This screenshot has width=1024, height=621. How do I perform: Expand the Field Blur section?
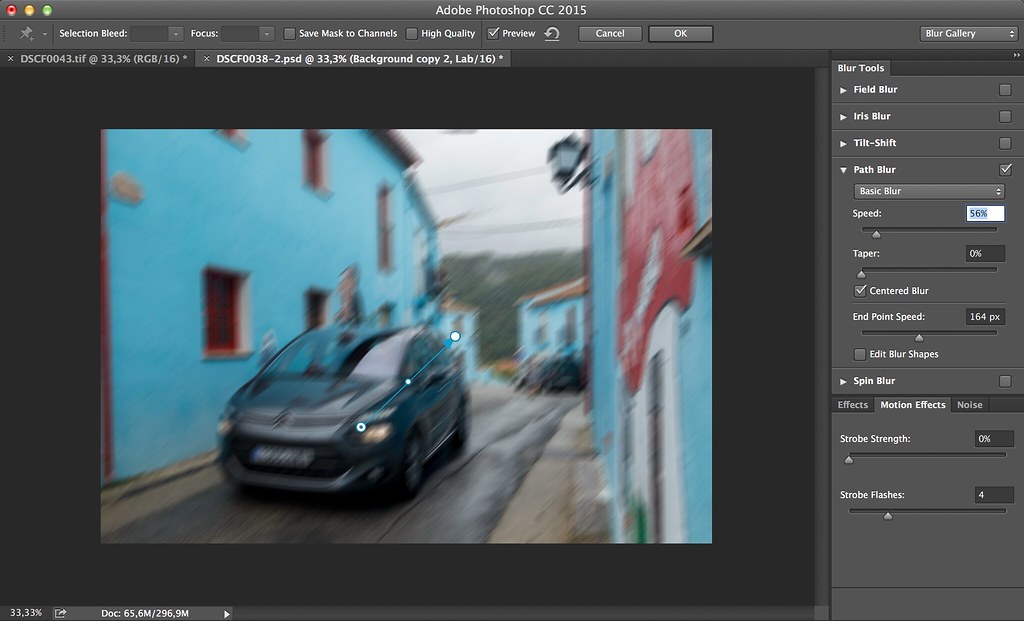point(843,90)
